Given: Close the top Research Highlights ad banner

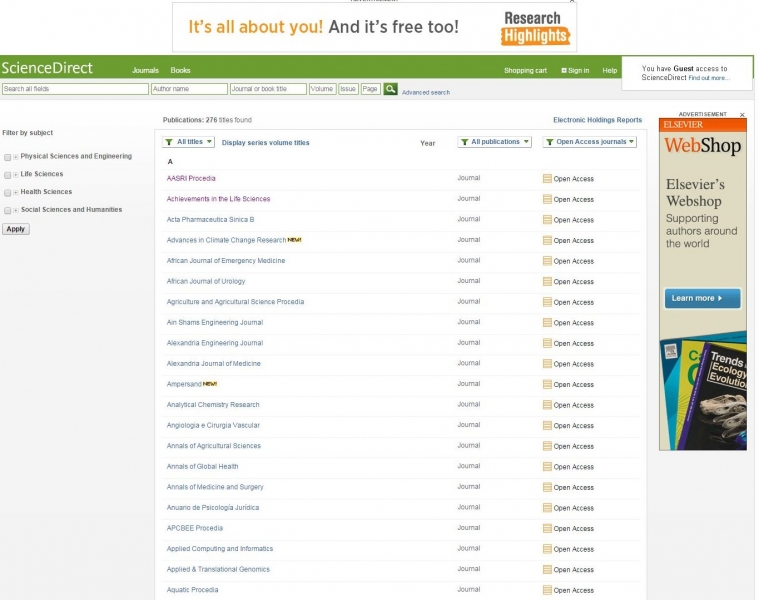Looking at the screenshot, I should point(572,1).
